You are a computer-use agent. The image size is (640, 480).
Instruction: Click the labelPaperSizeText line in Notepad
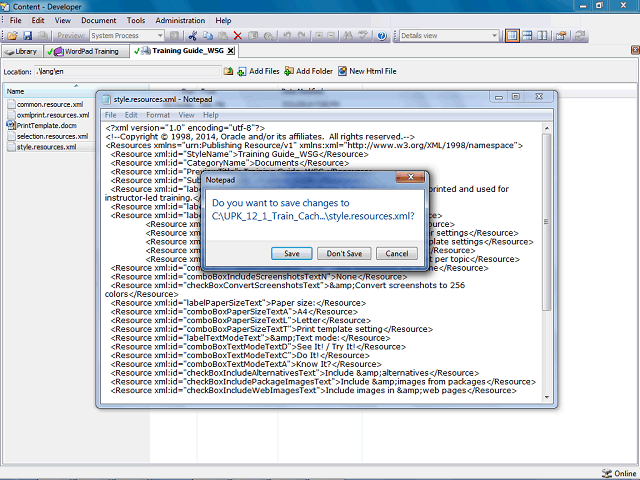pos(238,303)
